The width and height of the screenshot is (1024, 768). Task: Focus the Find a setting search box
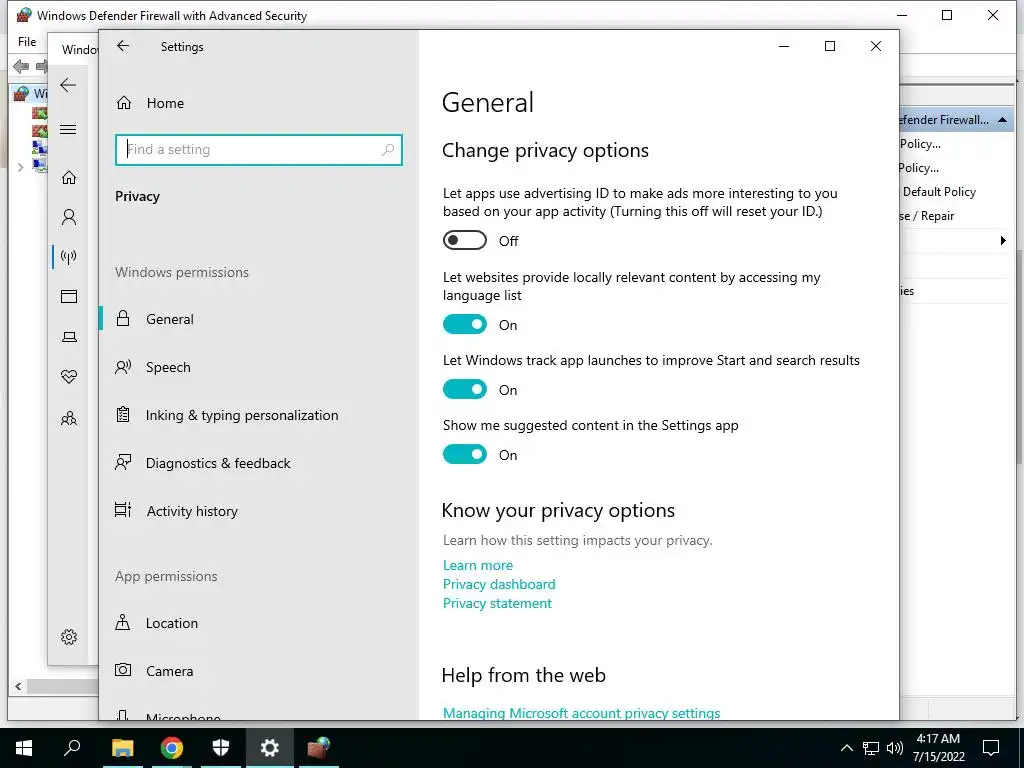[259, 150]
